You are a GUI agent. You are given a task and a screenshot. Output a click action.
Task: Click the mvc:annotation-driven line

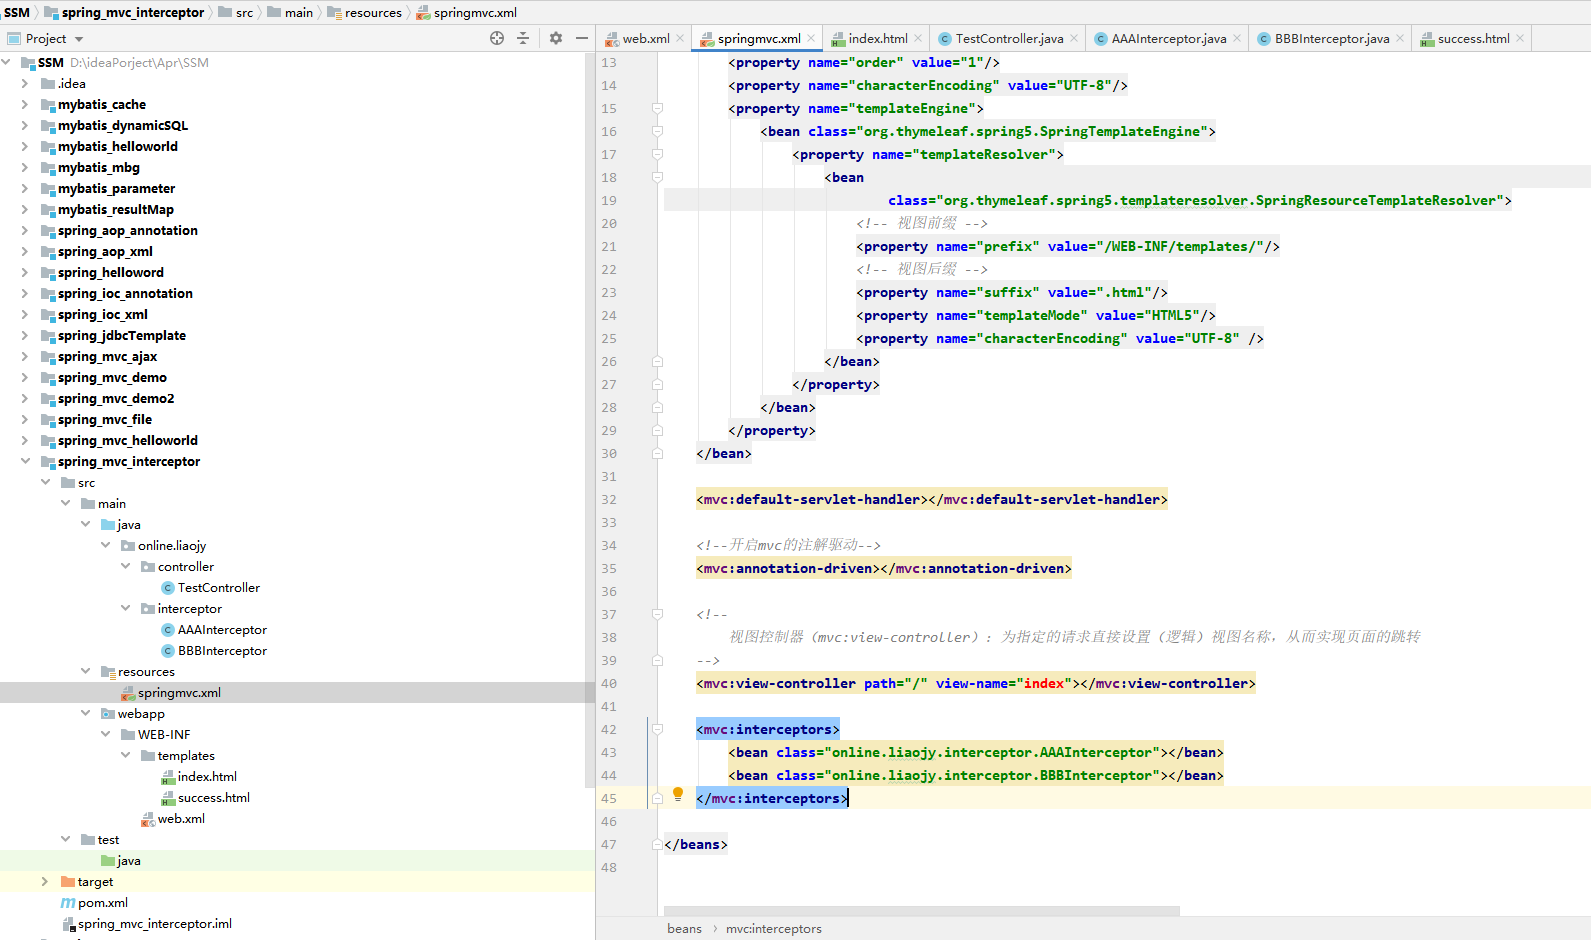(884, 569)
